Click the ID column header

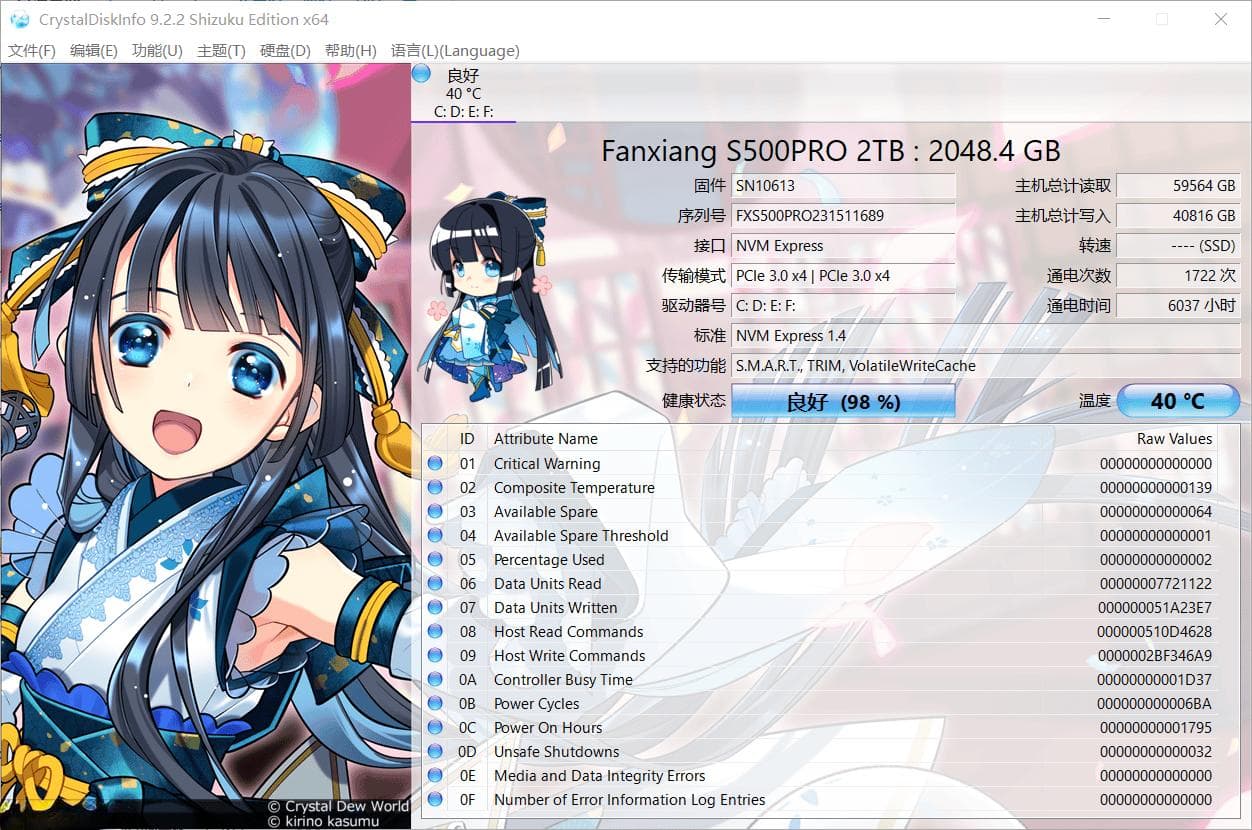point(467,439)
